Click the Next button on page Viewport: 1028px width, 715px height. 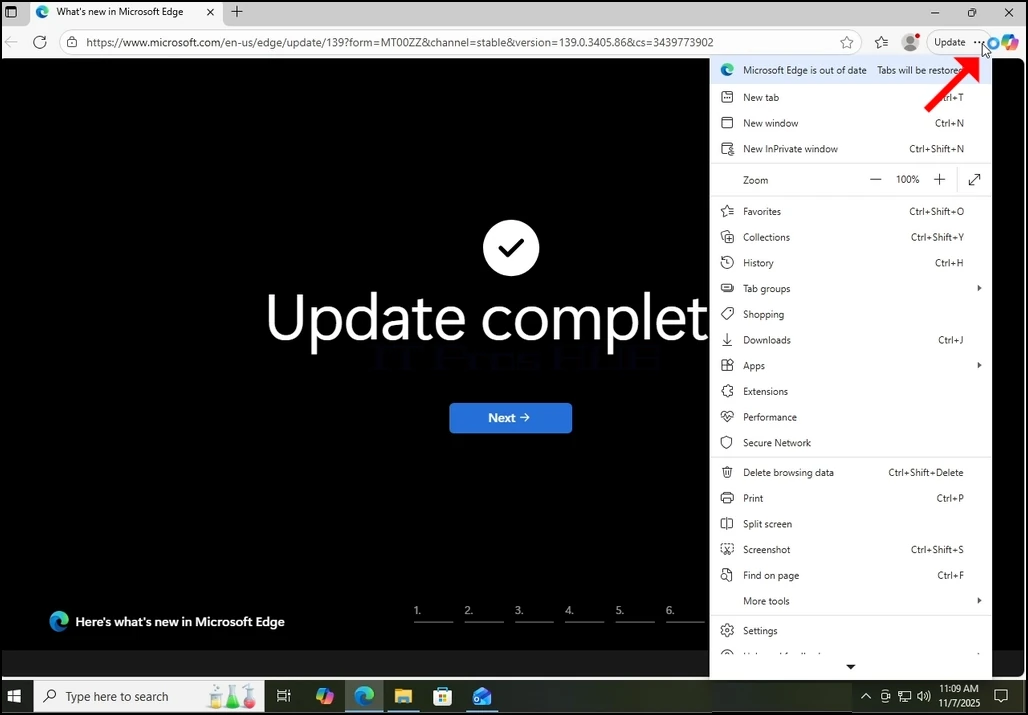tap(510, 417)
